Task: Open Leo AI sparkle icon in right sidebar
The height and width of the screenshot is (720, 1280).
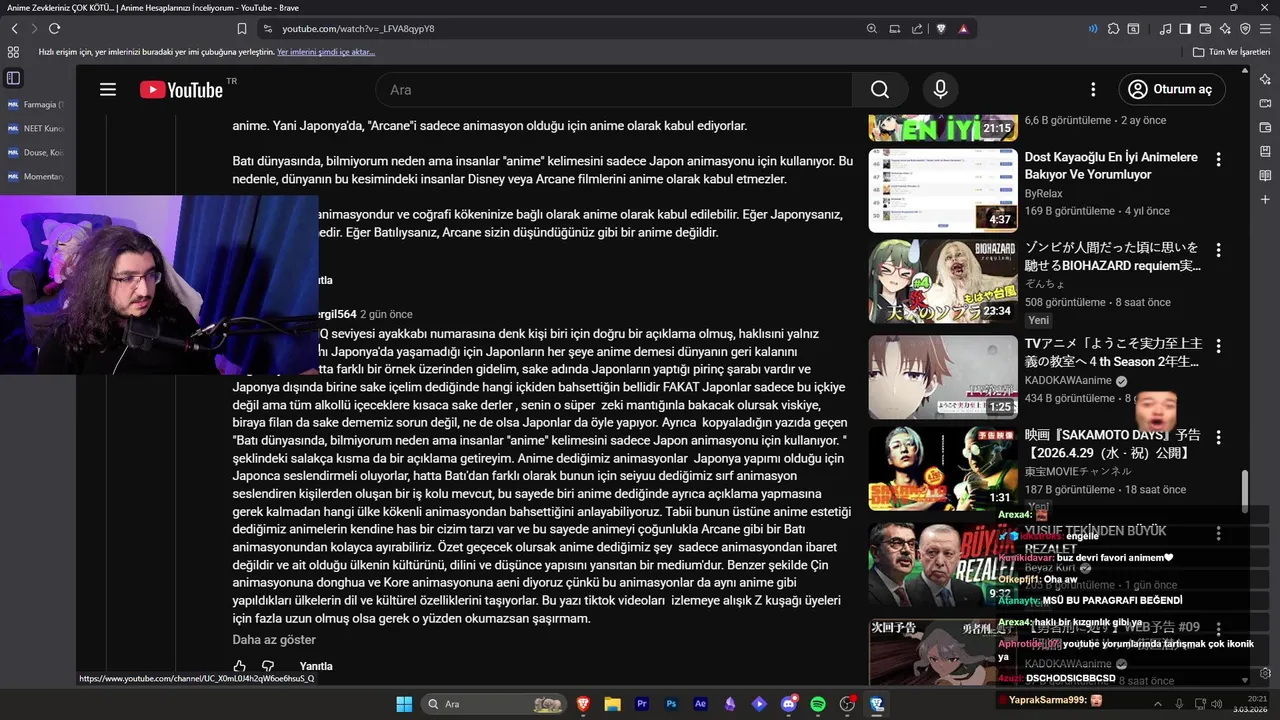Action: (x=1265, y=80)
